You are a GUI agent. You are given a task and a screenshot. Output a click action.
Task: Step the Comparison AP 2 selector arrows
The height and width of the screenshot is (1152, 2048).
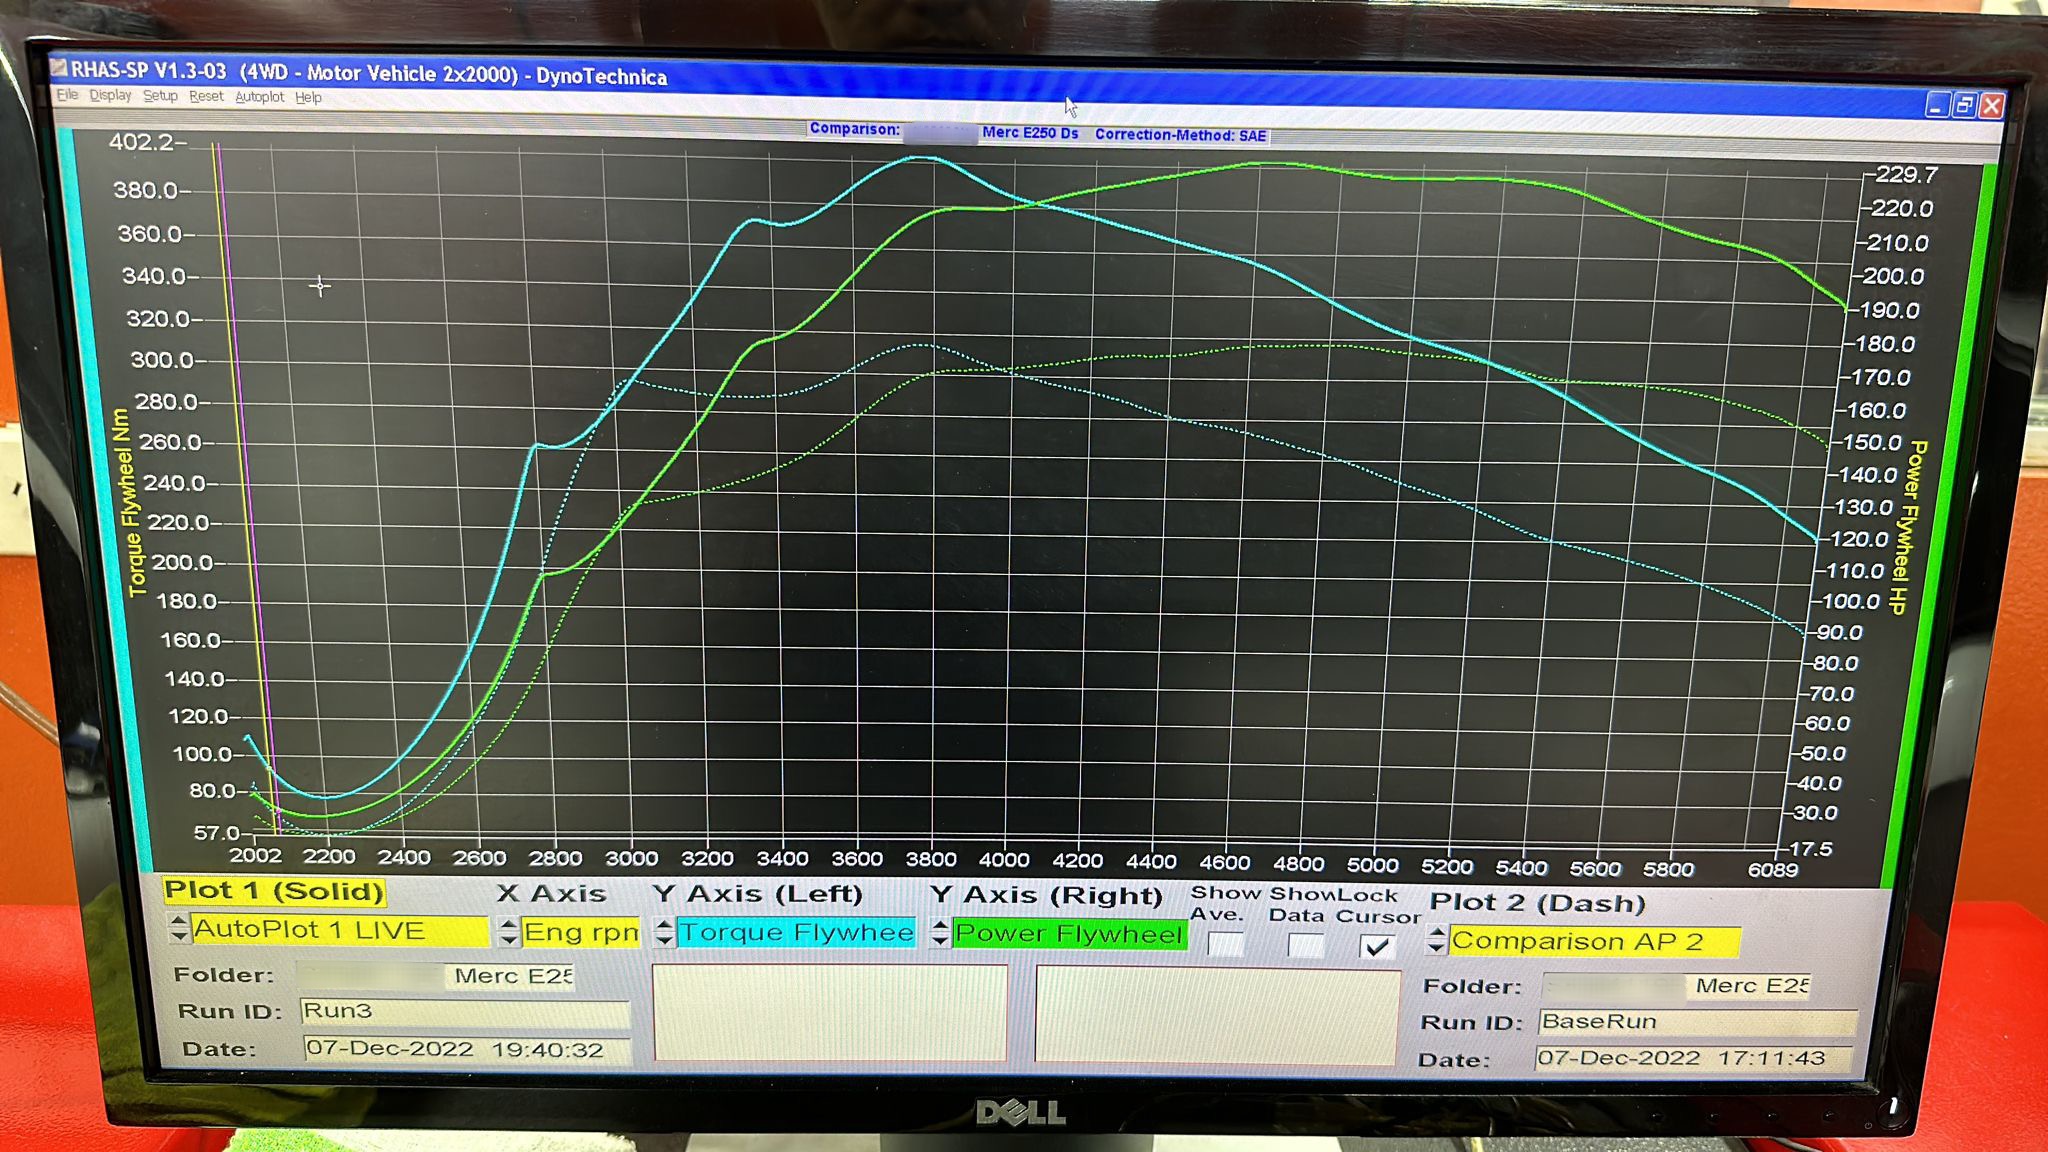(x=1437, y=940)
